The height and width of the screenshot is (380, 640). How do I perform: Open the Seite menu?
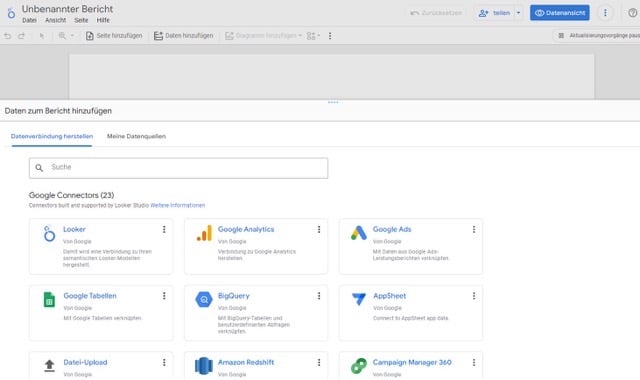coord(81,20)
